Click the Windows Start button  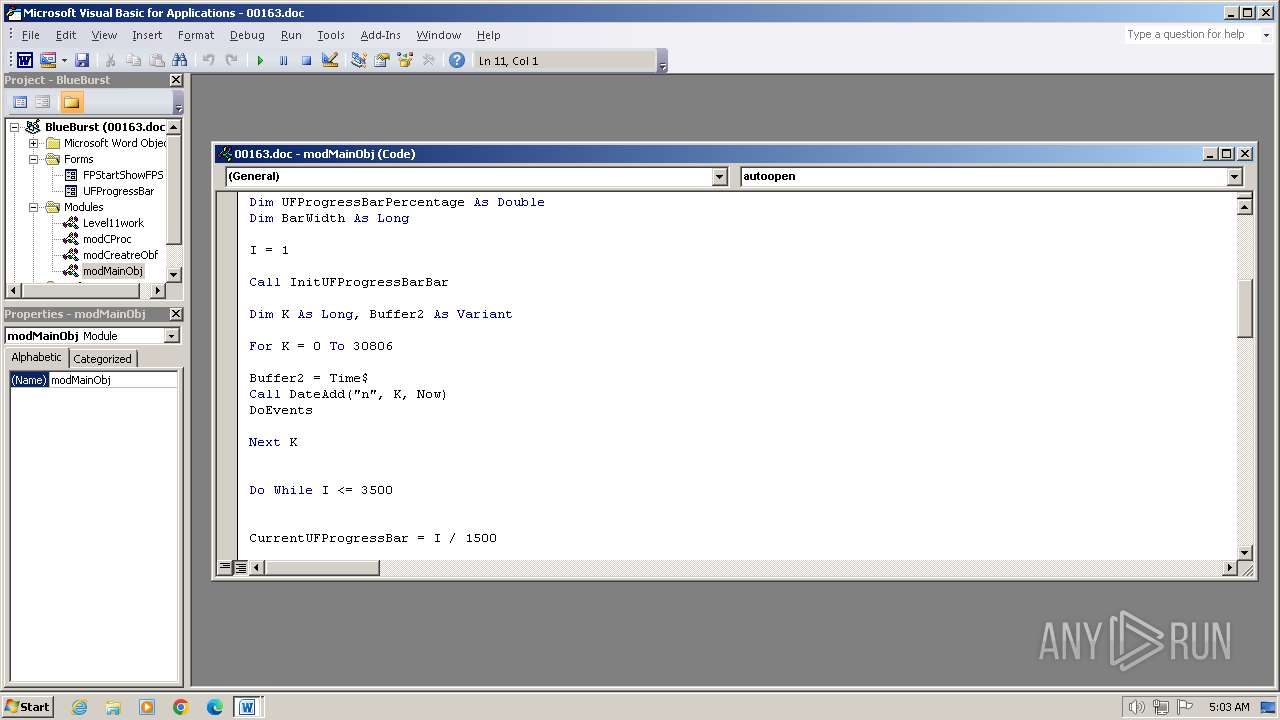click(27, 707)
